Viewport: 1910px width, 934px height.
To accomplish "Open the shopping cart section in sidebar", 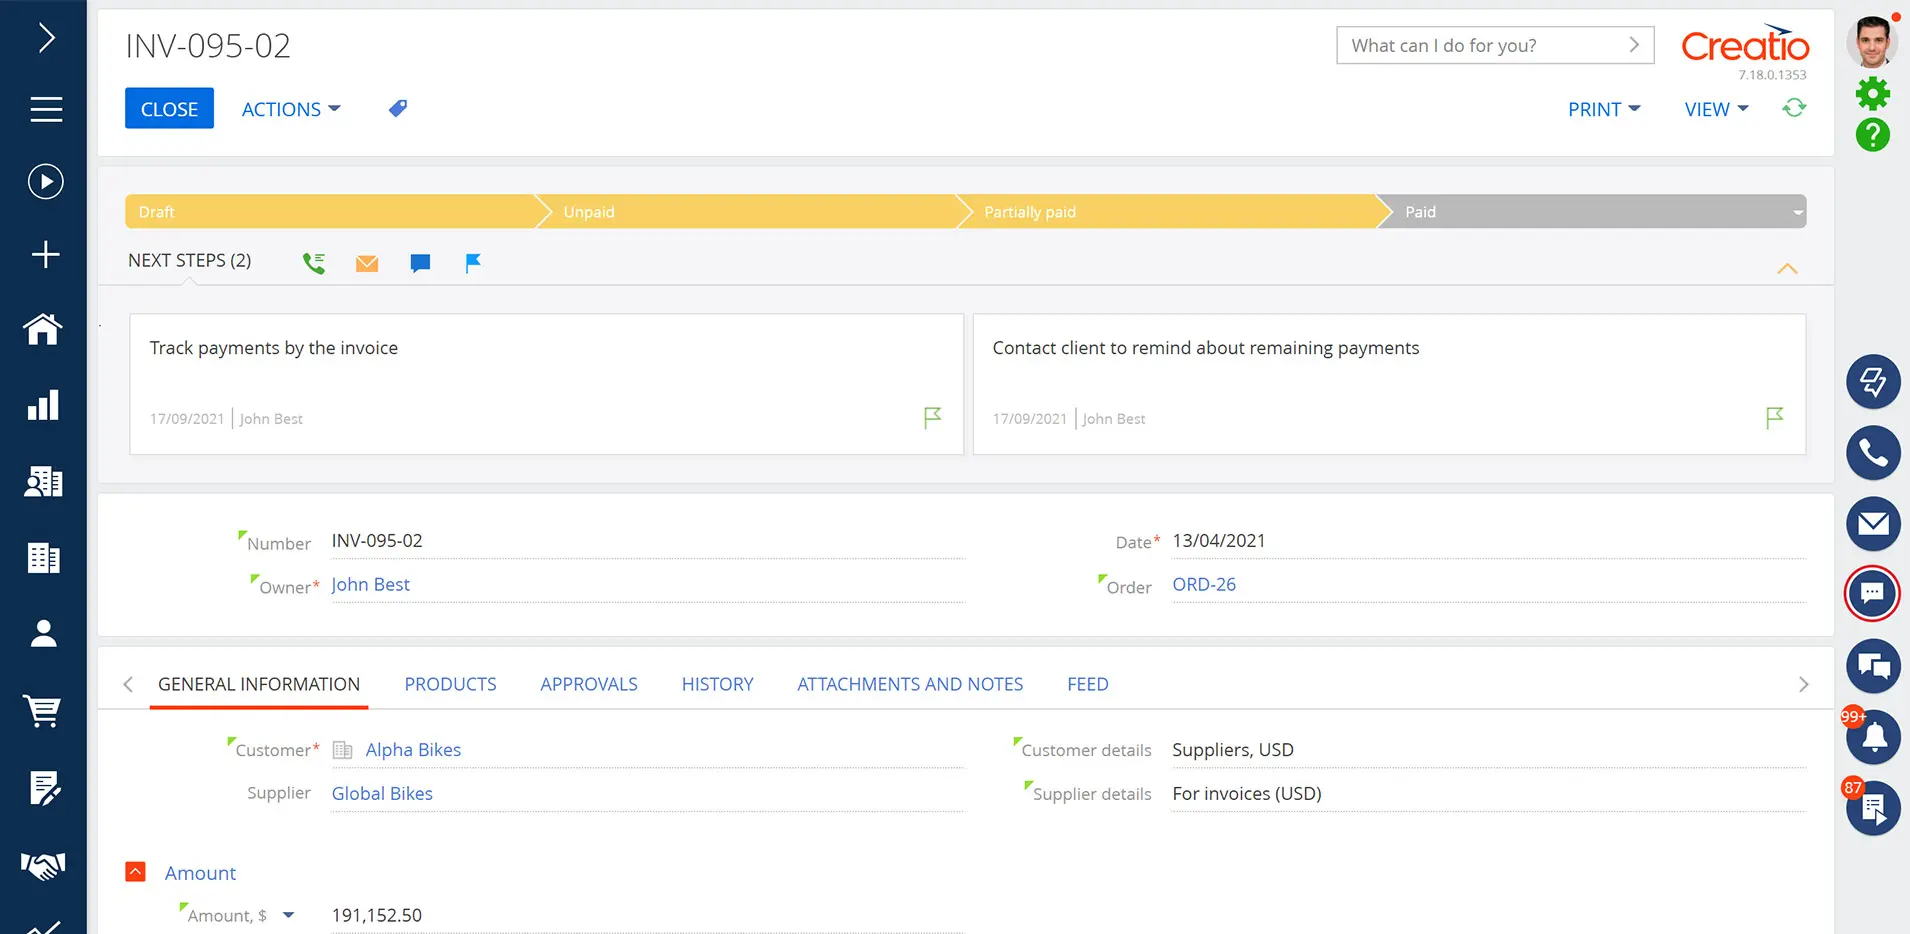I will click(x=43, y=711).
